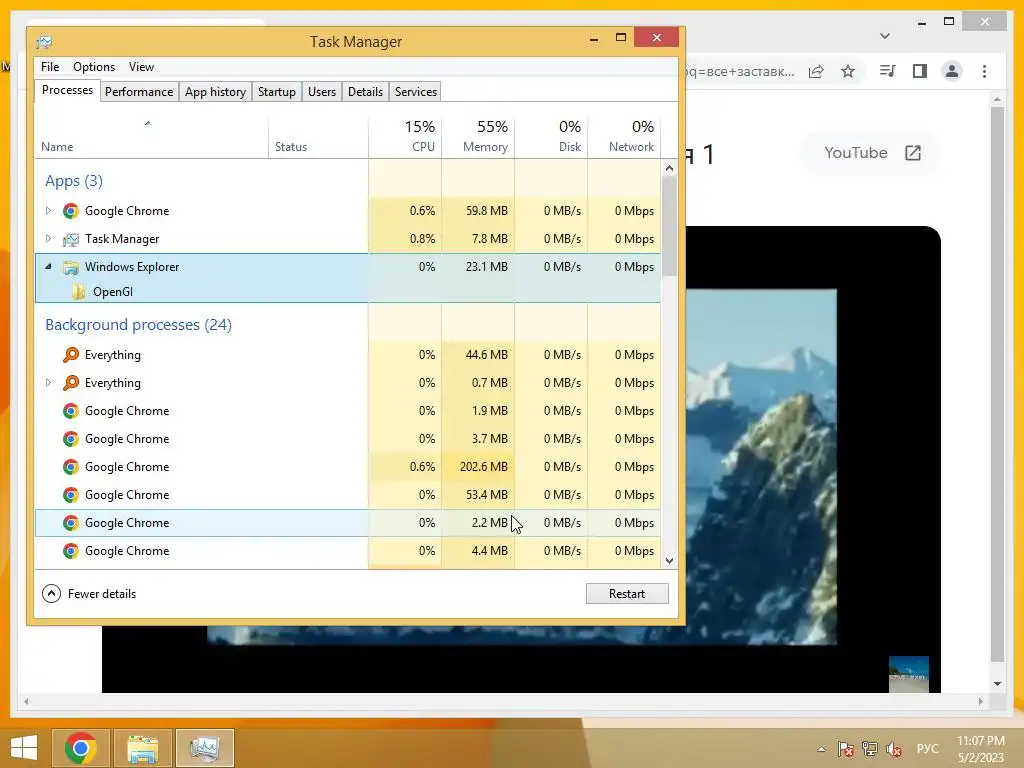This screenshot has height=768, width=1024.
Task: Sort by the Memory column header
Action: point(478,136)
